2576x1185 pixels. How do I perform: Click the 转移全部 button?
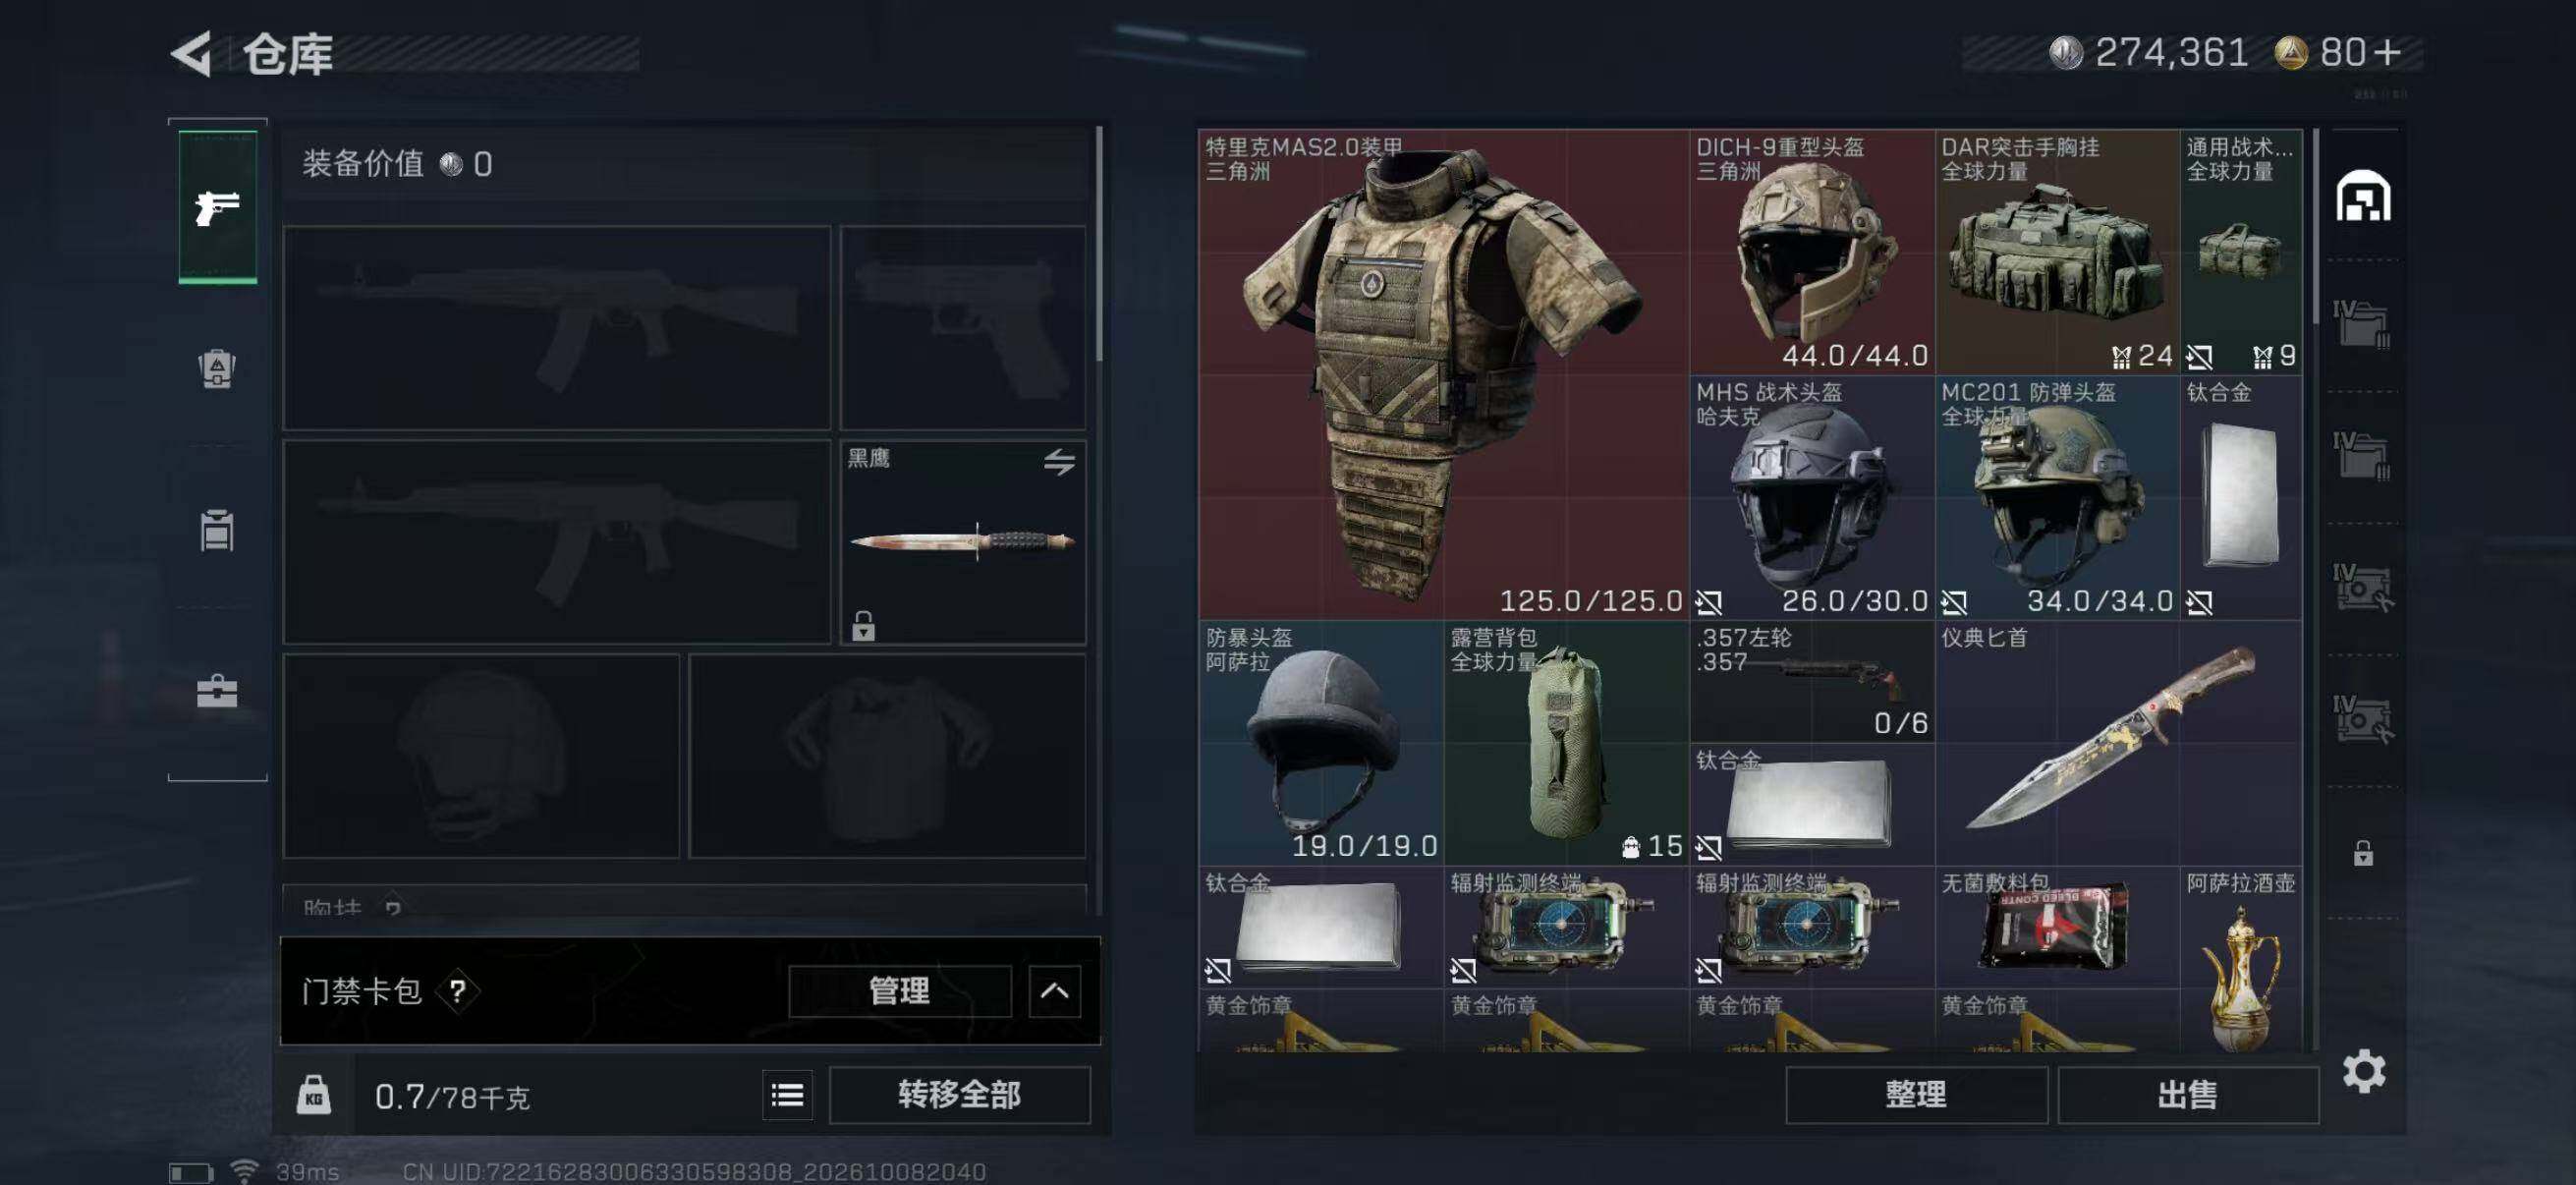click(x=959, y=1095)
